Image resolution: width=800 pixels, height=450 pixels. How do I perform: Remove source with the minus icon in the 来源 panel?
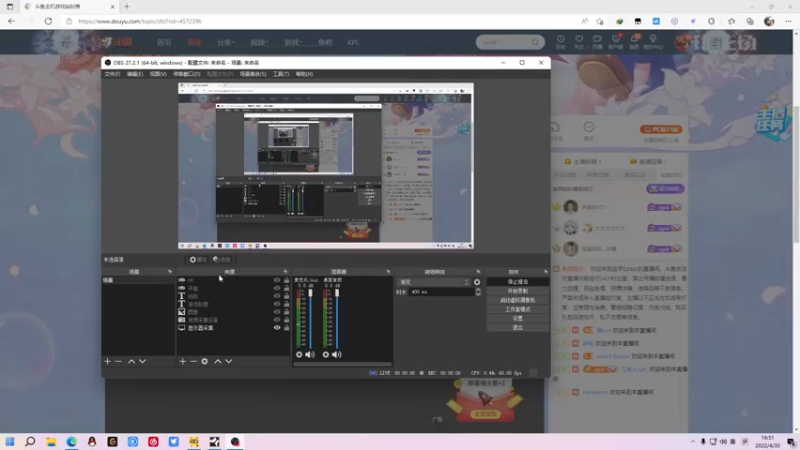193,361
